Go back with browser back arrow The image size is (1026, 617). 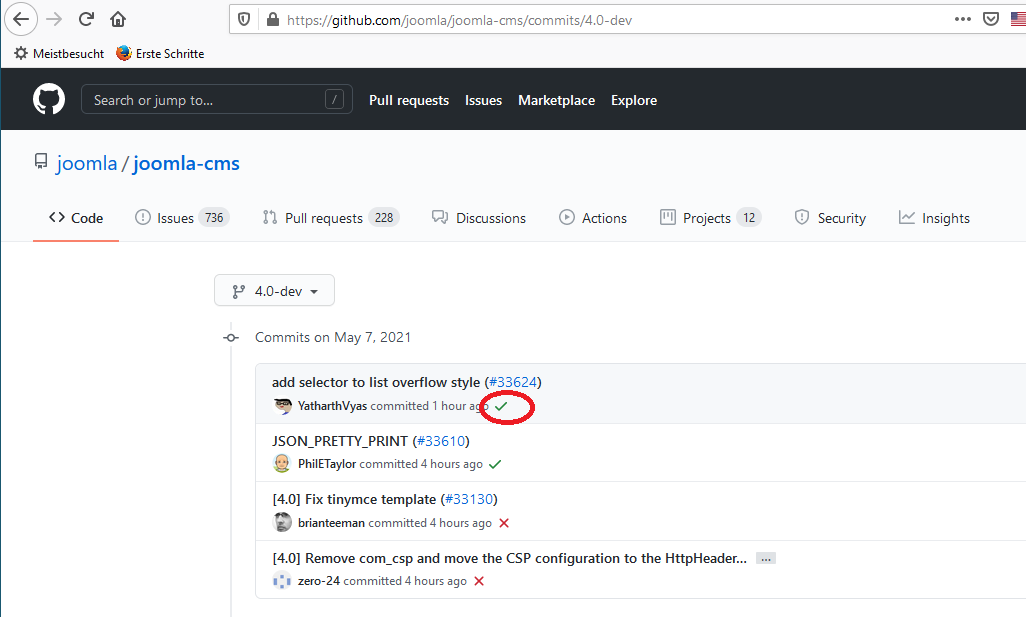coord(21,19)
